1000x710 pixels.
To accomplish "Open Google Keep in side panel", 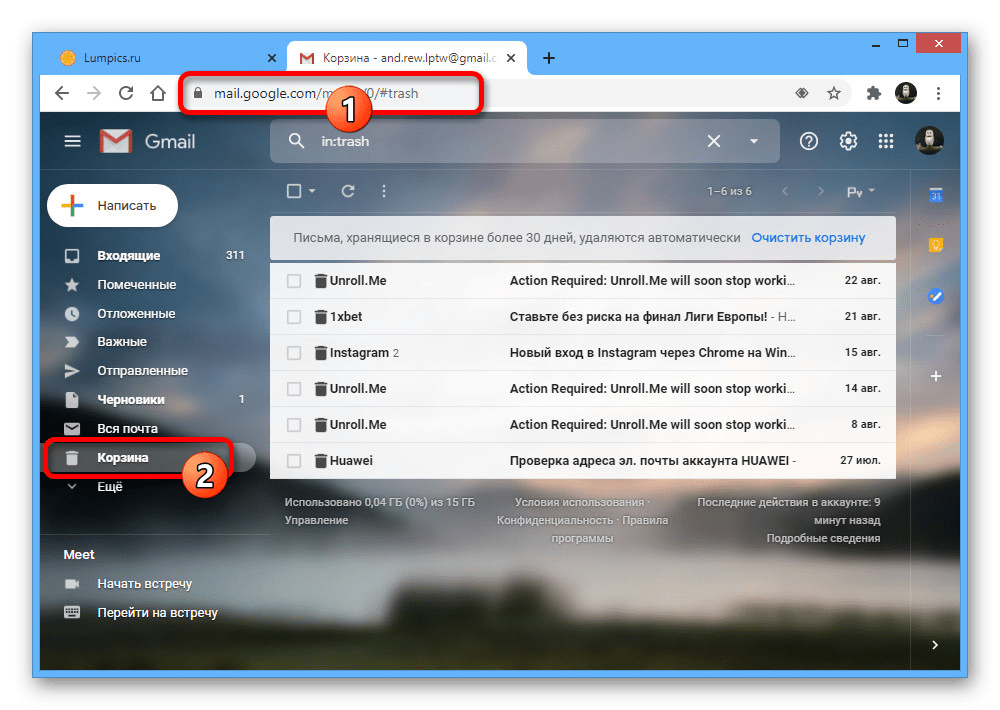I will pos(936,245).
